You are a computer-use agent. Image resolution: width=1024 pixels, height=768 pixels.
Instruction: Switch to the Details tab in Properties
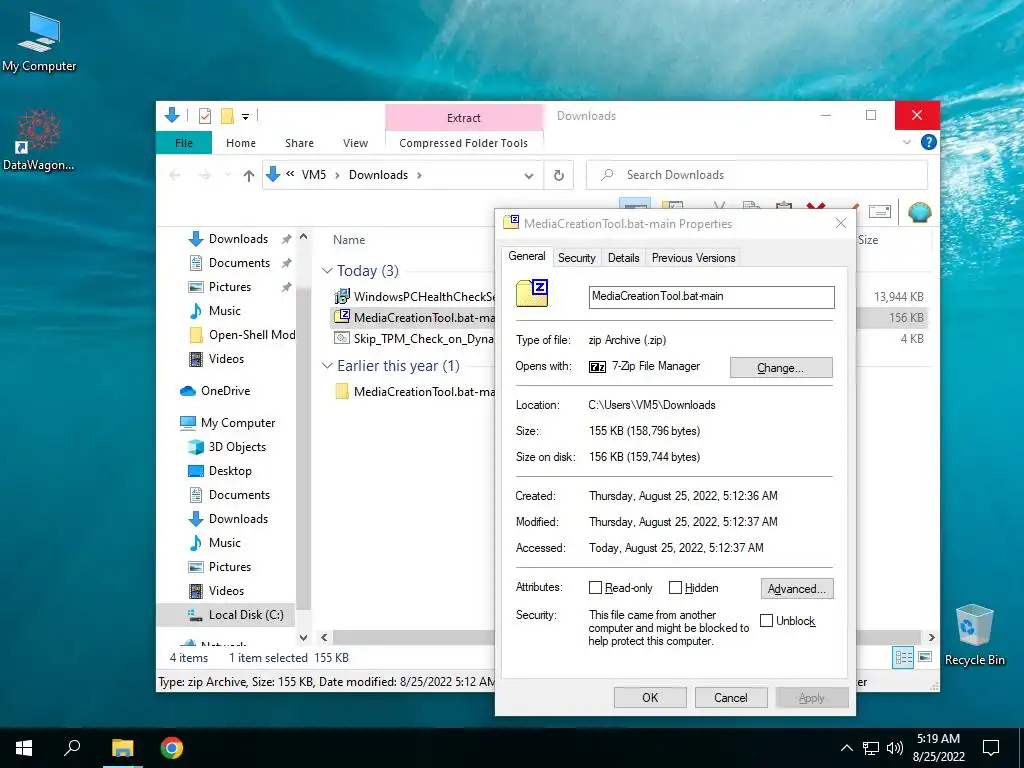tap(624, 258)
